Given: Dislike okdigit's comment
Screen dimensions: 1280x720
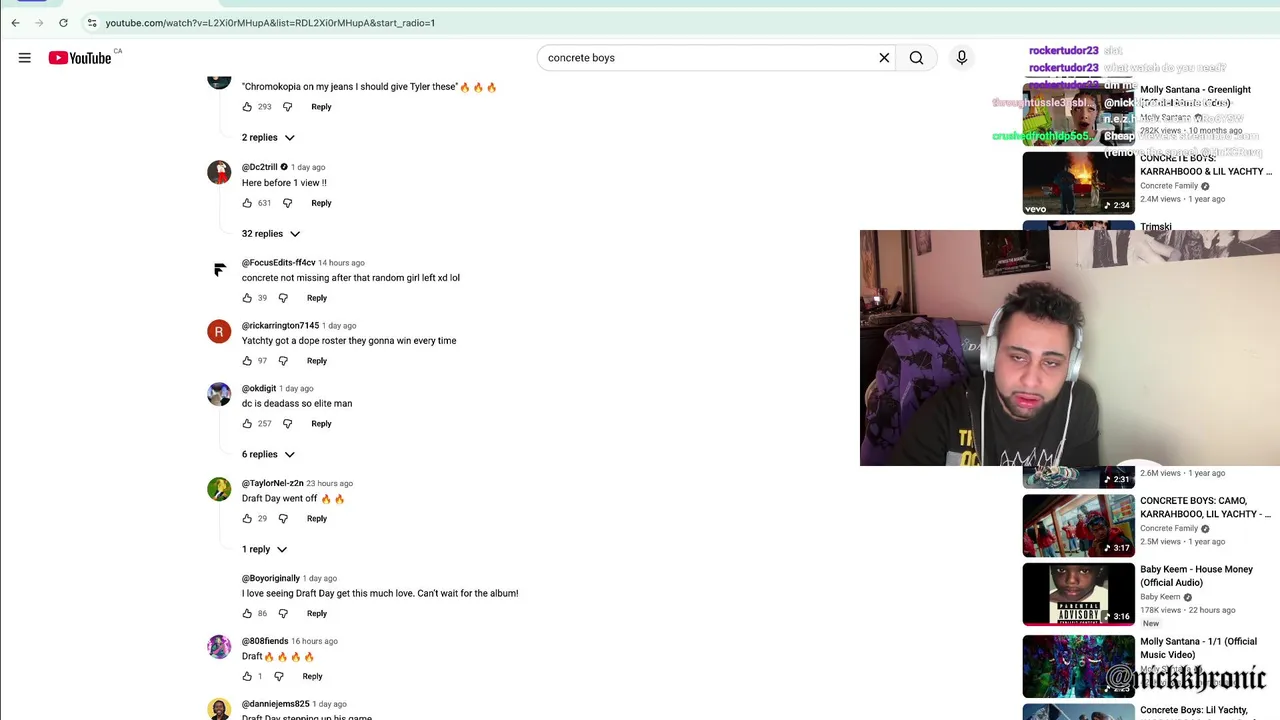Looking at the screenshot, I should coord(287,424).
